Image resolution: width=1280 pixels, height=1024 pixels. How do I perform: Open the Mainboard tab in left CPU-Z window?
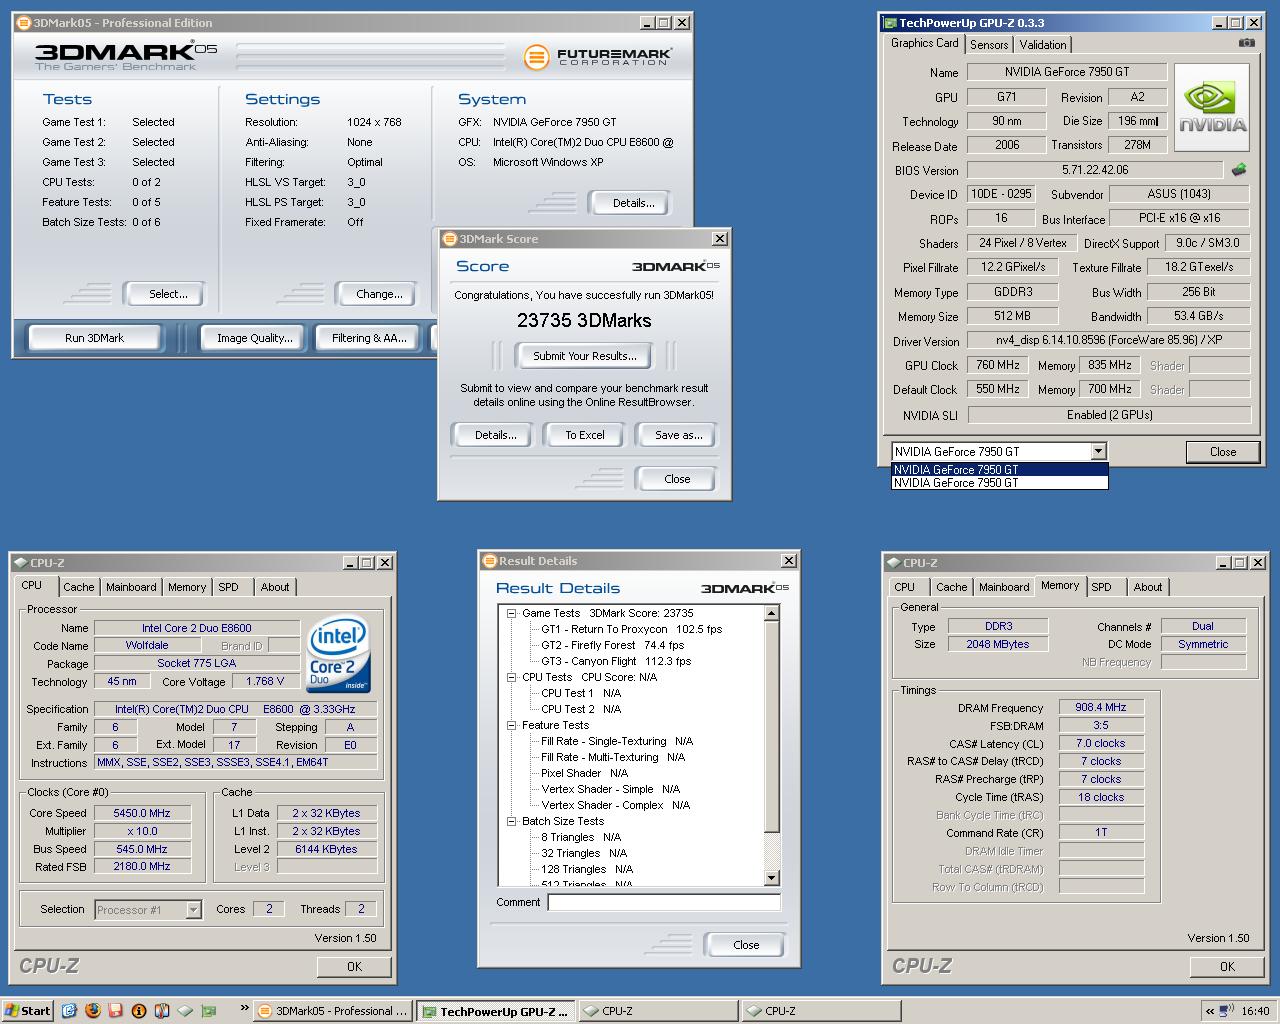(131, 587)
